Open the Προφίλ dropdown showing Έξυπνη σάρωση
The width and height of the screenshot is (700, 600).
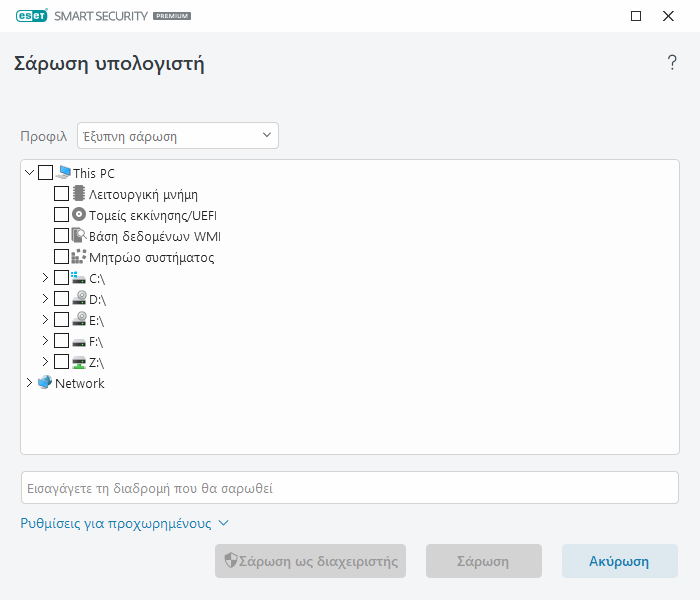point(178,136)
